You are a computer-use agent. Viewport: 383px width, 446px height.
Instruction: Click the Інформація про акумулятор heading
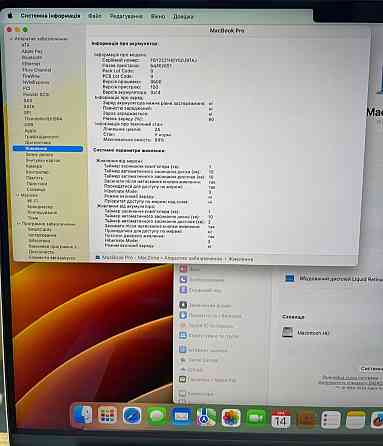tap(125, 44)
